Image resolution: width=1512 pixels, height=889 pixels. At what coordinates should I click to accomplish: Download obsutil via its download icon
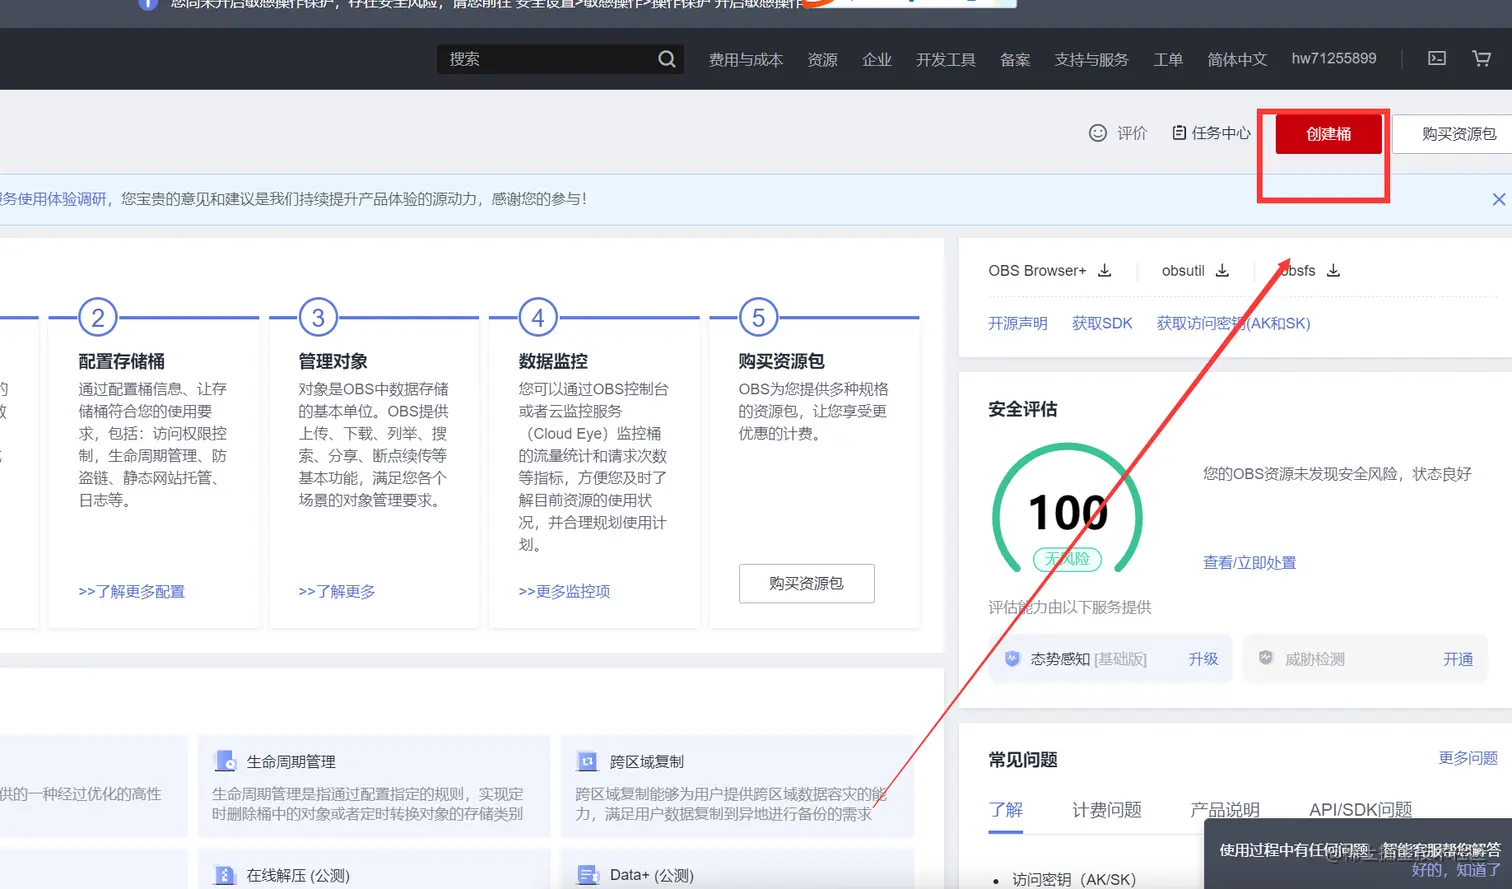pyautogui.click(x=1222, y=270)
